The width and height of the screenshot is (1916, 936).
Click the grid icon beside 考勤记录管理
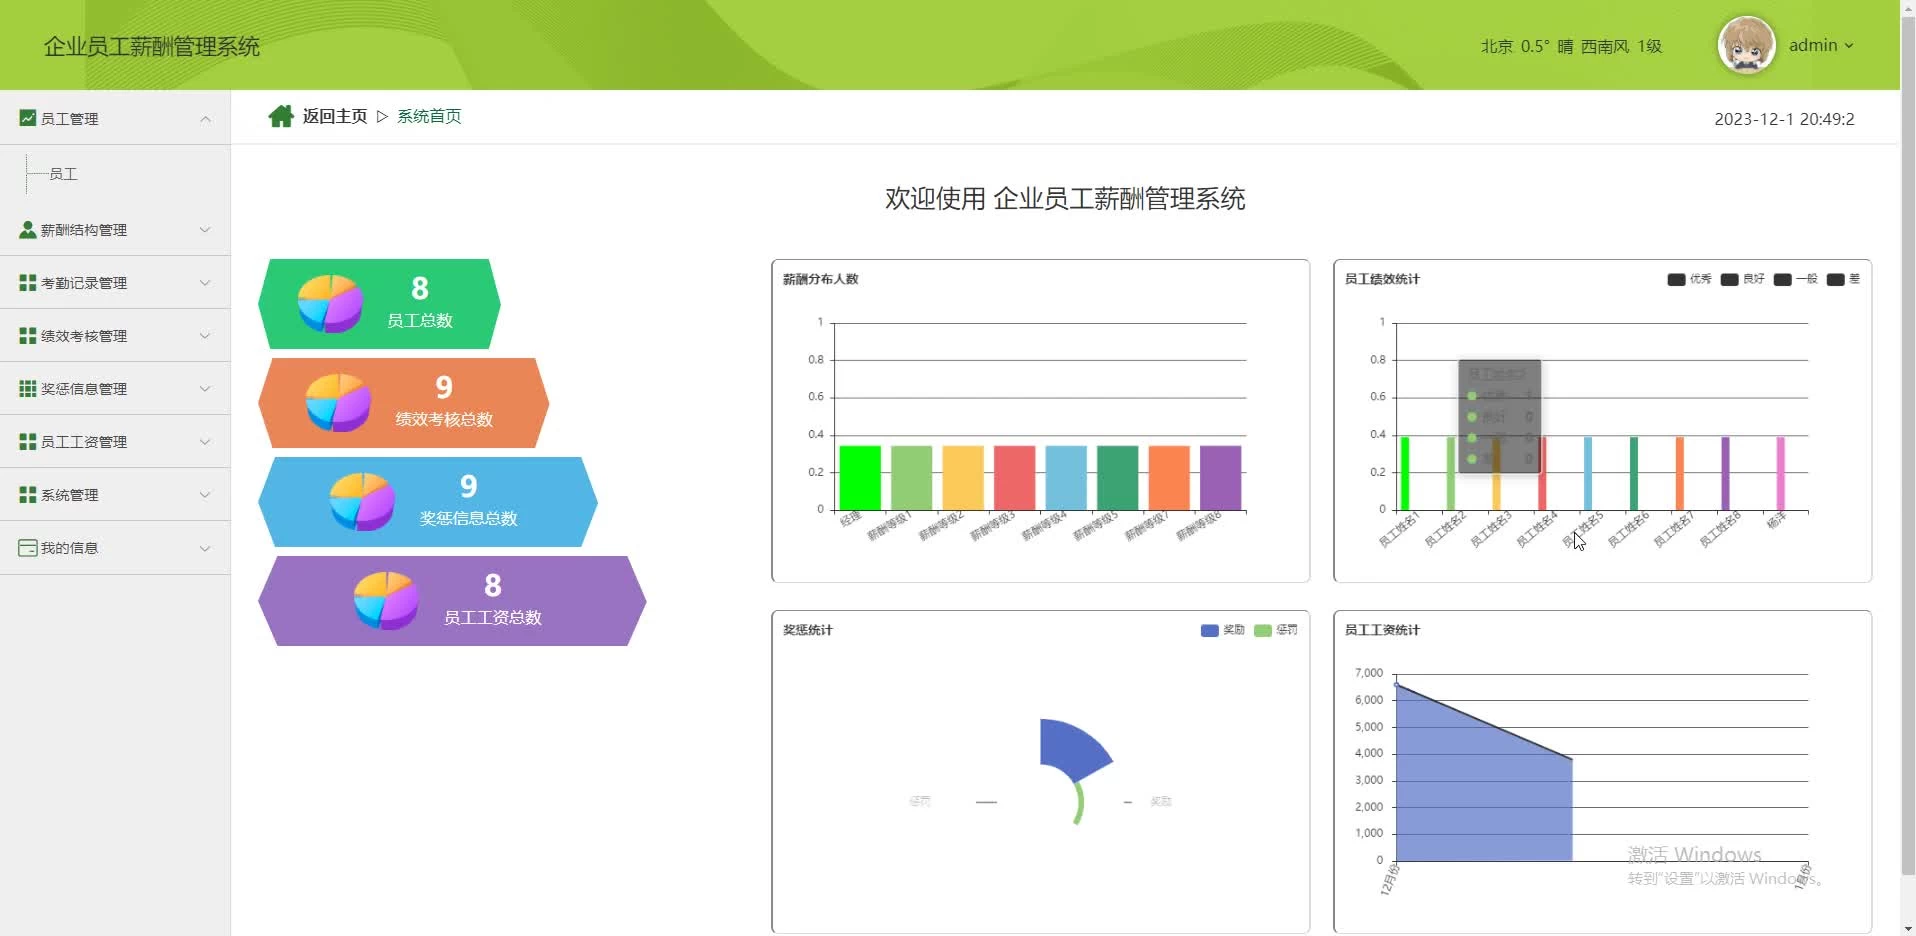coord(28,283)
